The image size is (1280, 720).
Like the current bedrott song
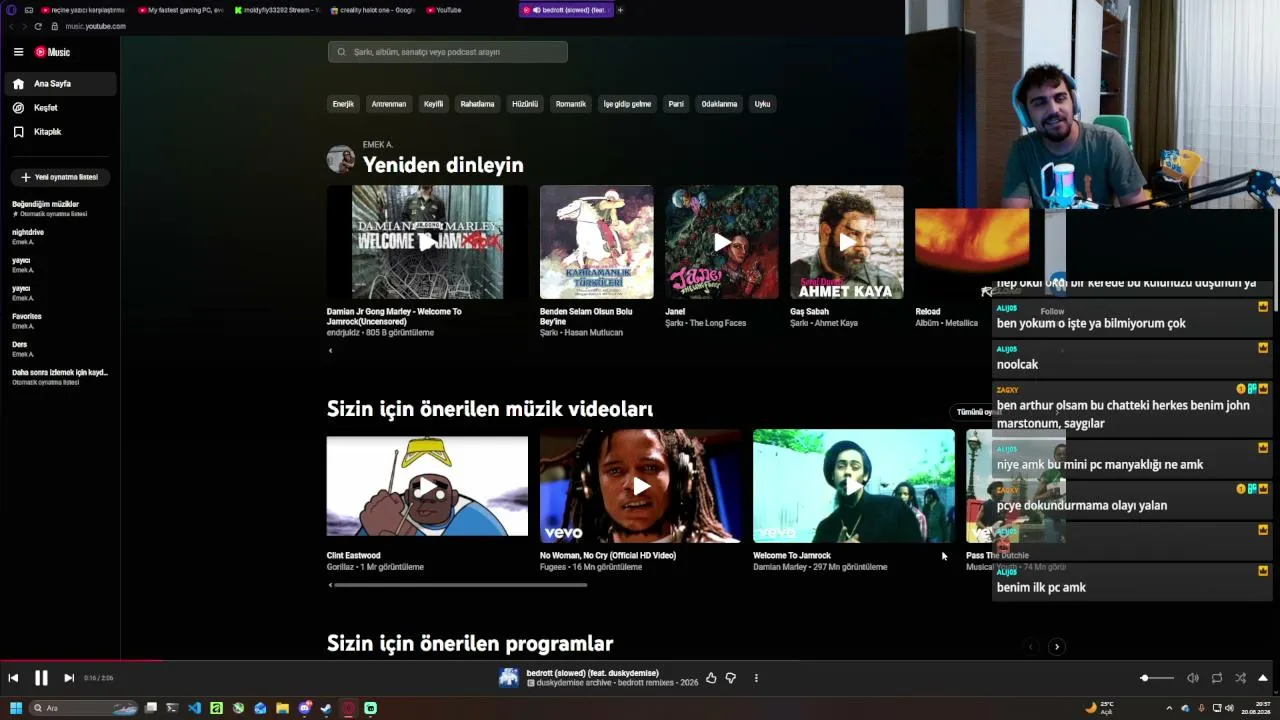(x=711, y=678)
